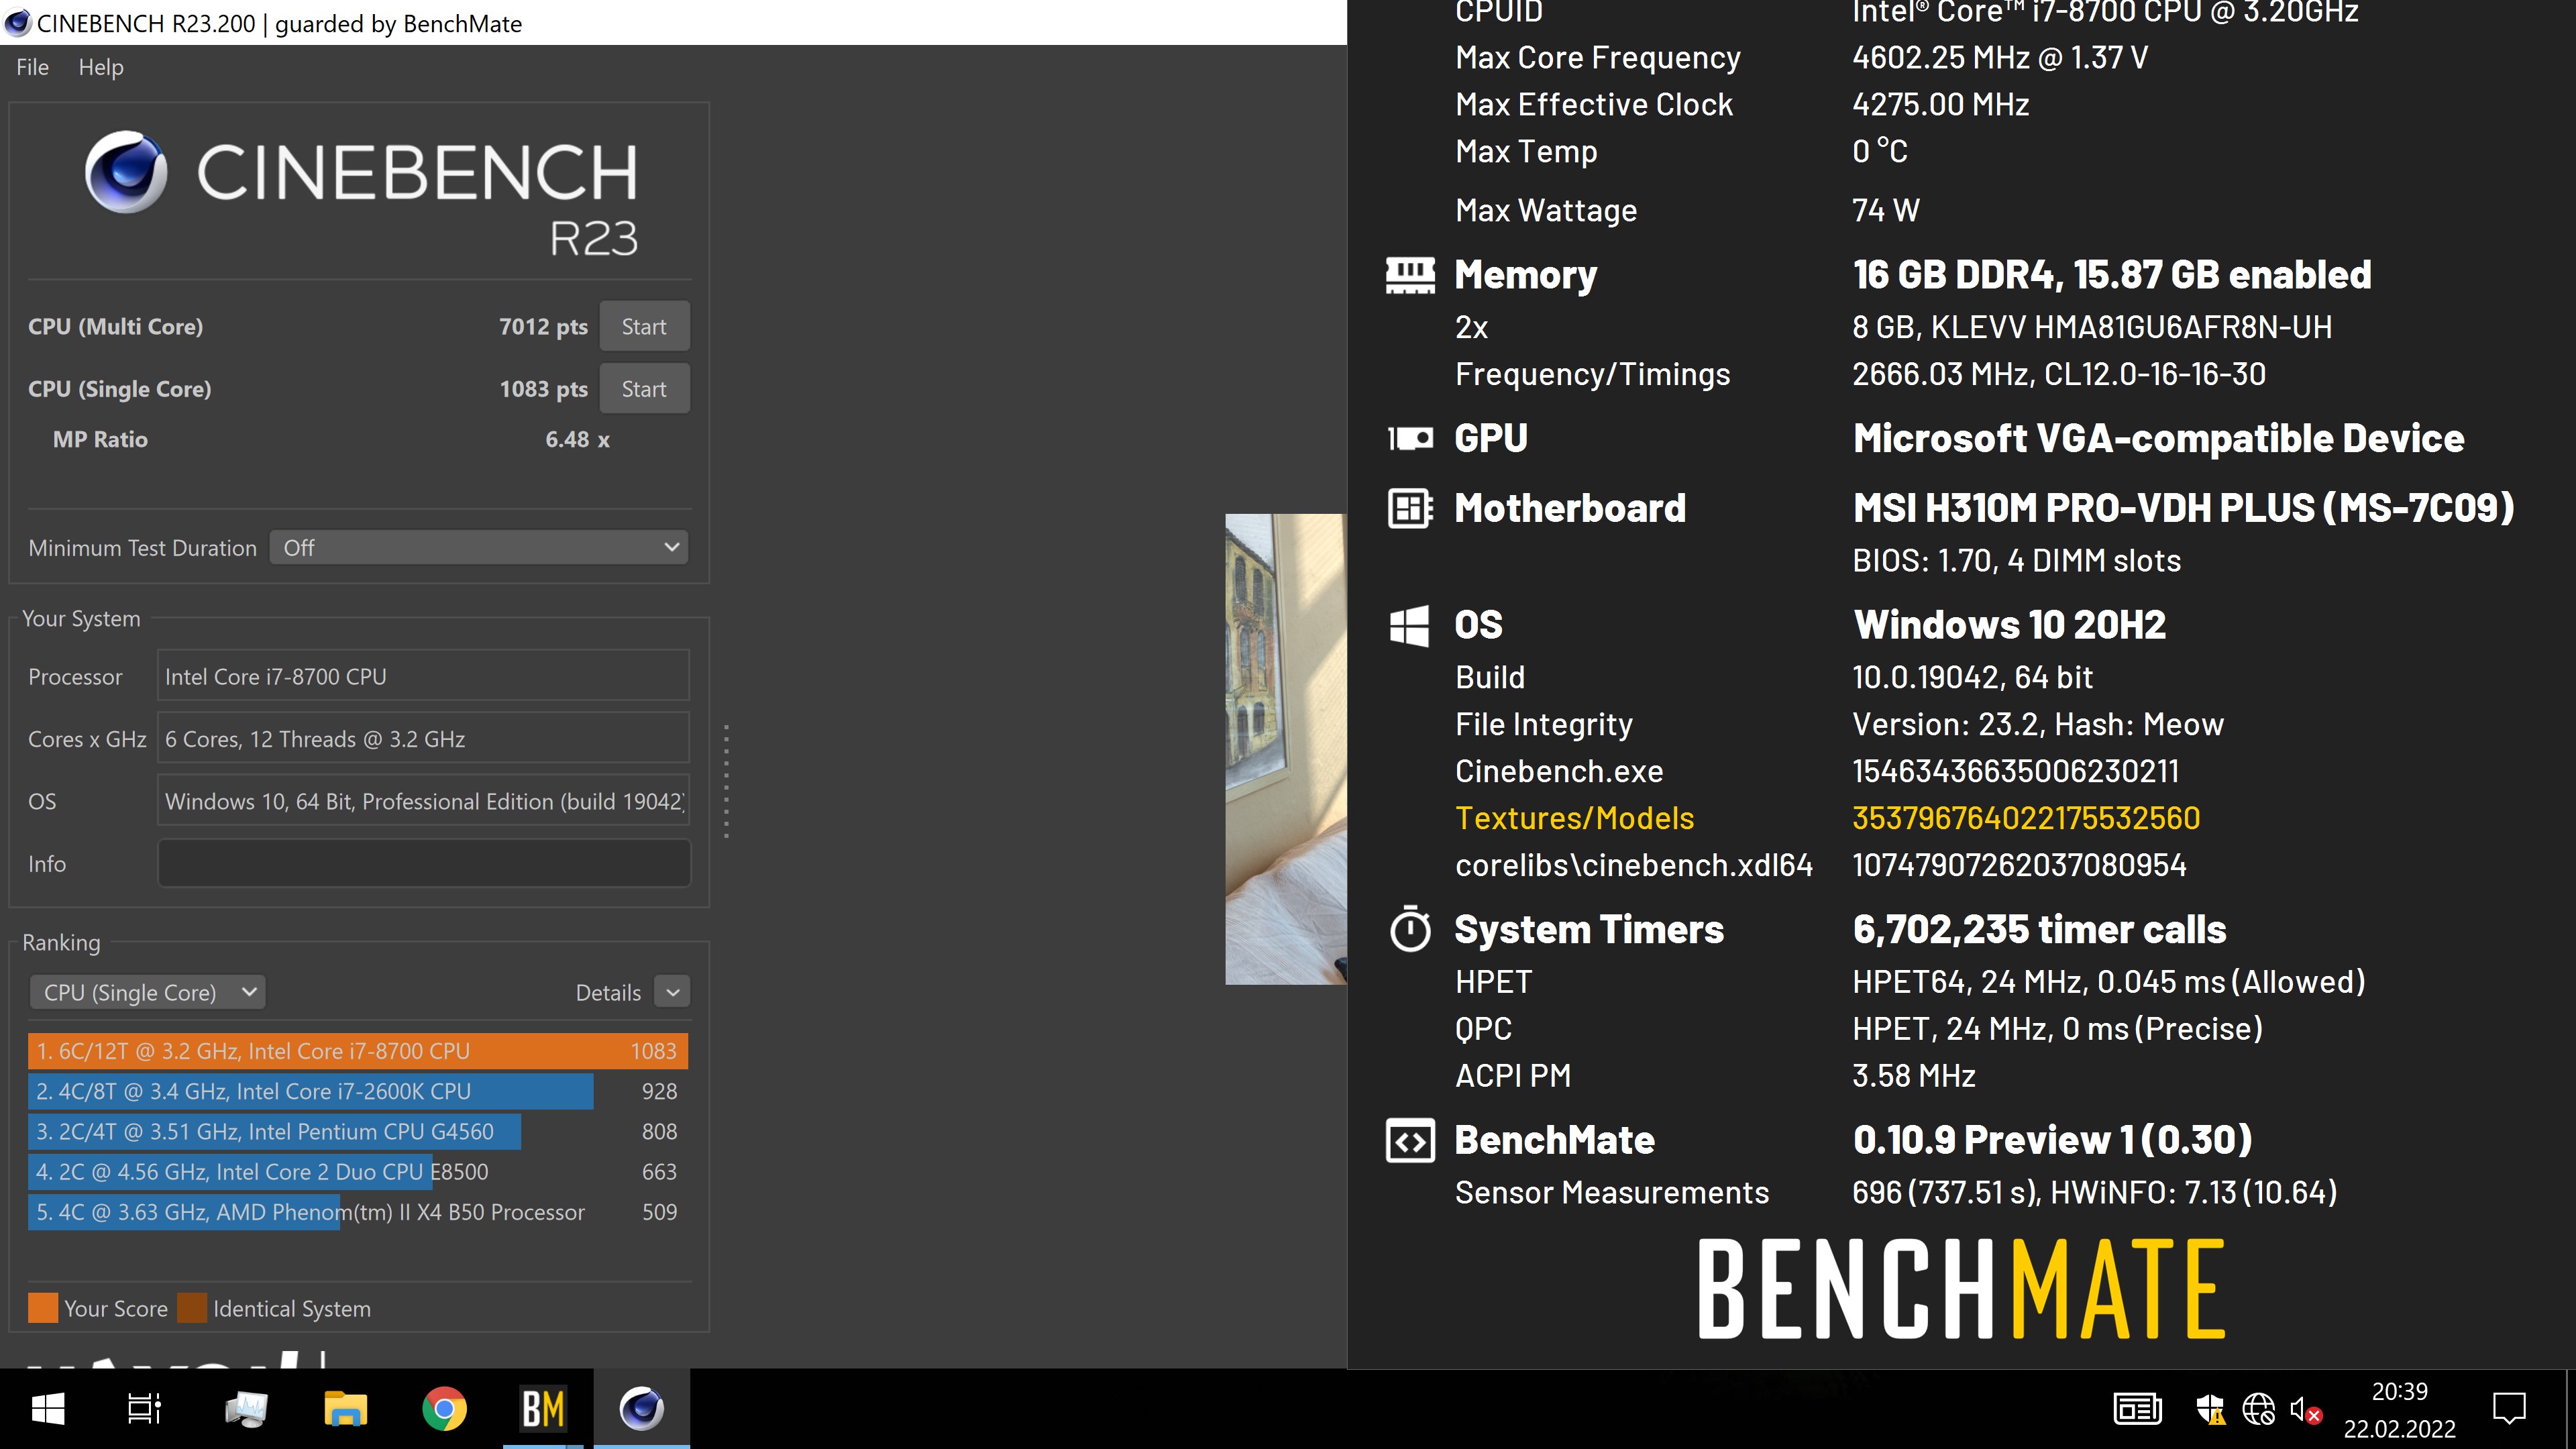Screen dimensions: 2576x1449
Task: Click the rendered scene preview thumbnail
Action: [x=1286, y=749]
